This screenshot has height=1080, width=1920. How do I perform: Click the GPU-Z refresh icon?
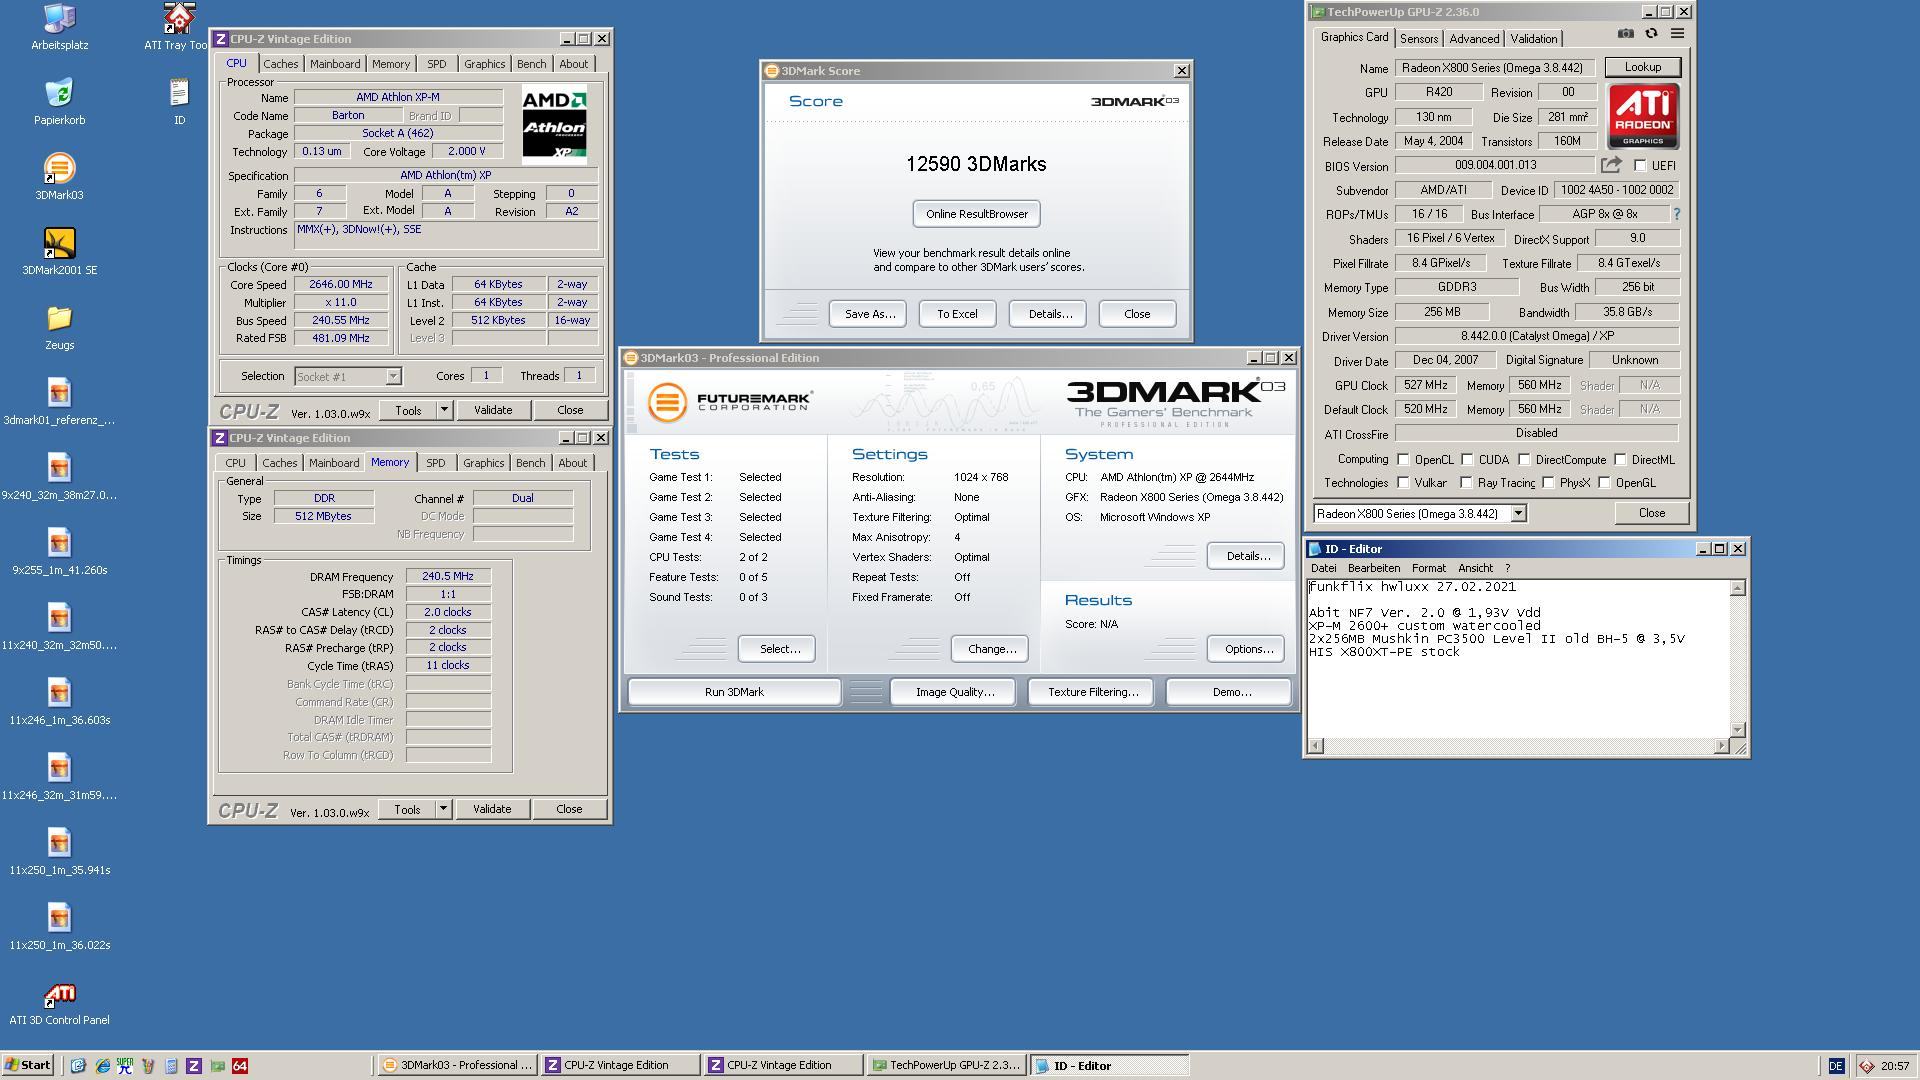1651,33
